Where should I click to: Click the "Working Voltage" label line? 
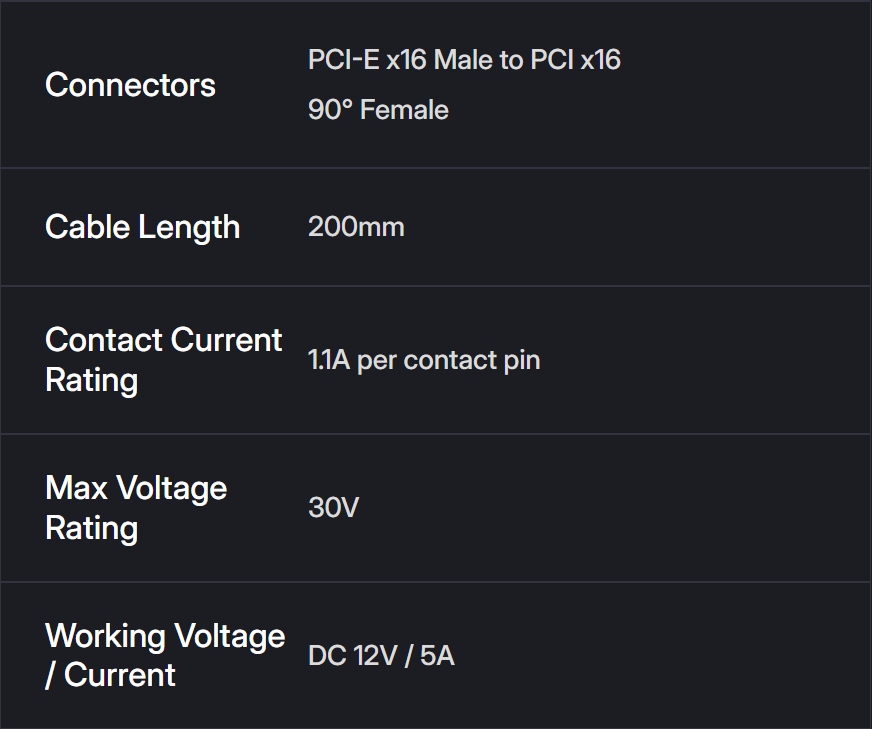[x=165, y=636]
